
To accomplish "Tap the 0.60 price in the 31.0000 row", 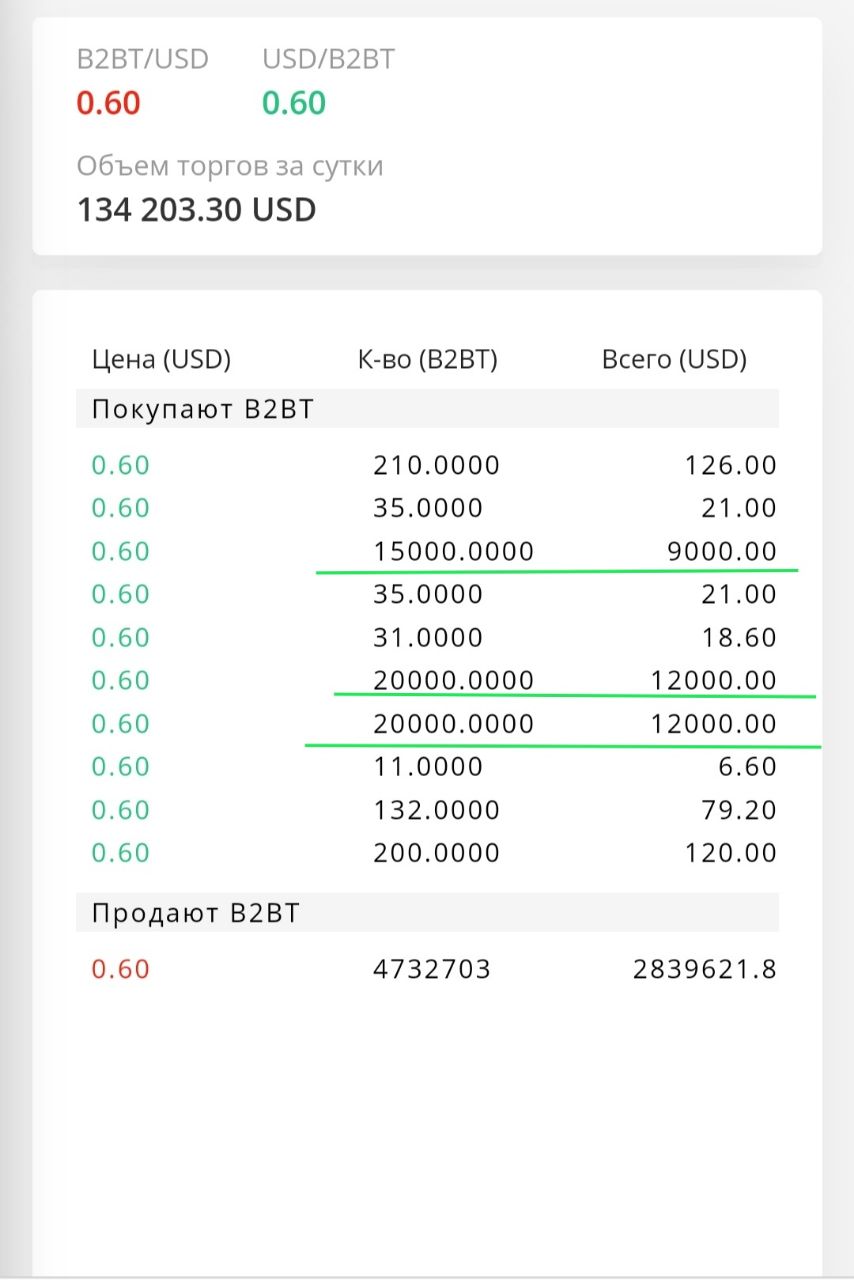I will click(x=120, y=637).
